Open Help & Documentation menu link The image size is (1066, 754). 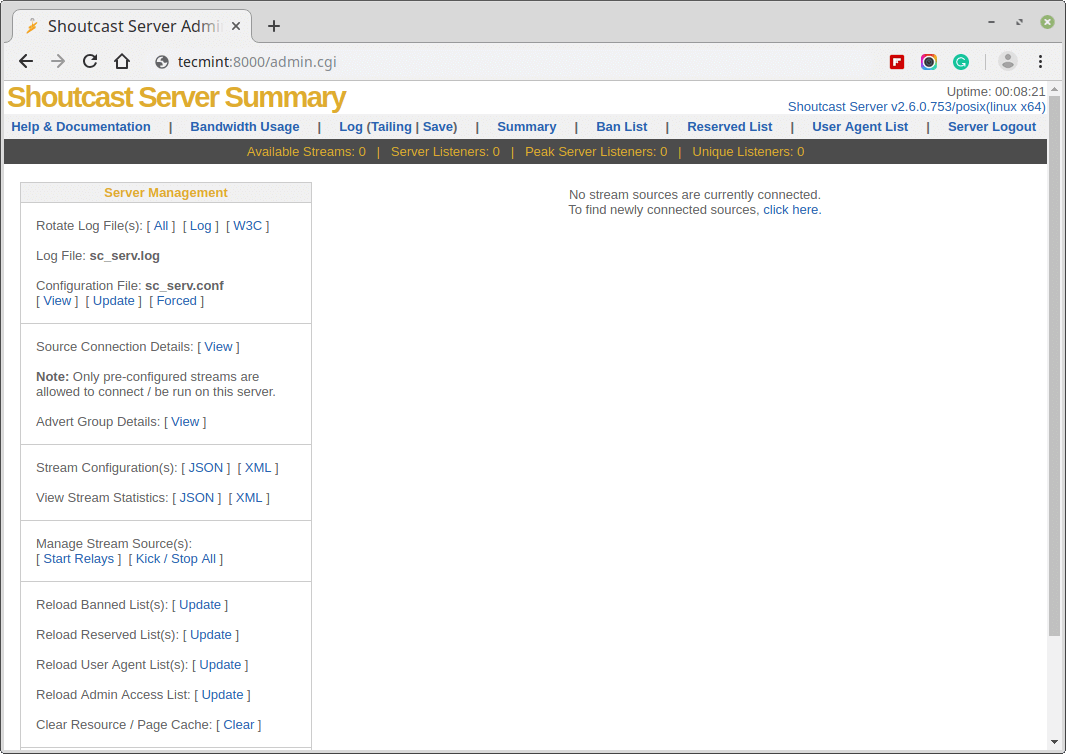coord(81,126)
